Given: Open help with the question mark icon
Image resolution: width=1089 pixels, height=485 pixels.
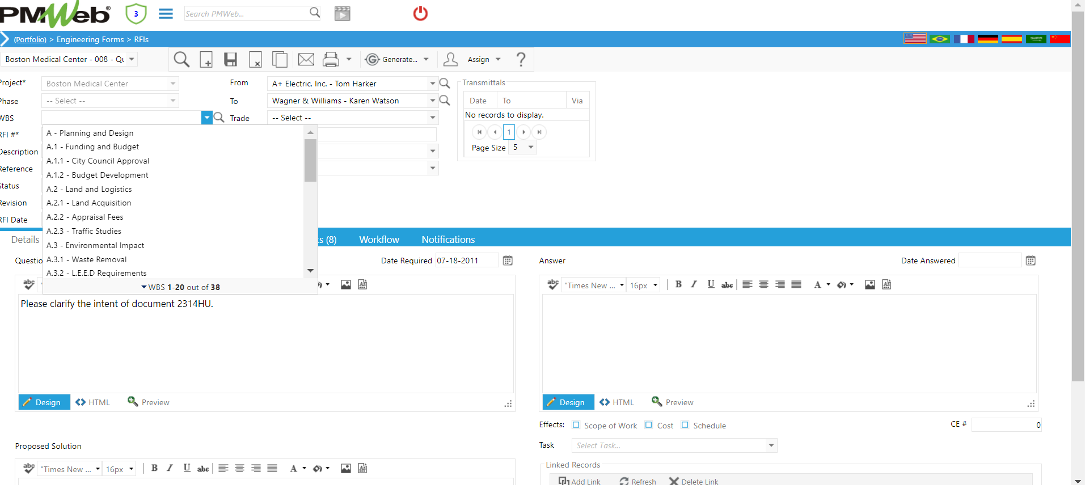Looking at the screenshot, I should point(520,60).
